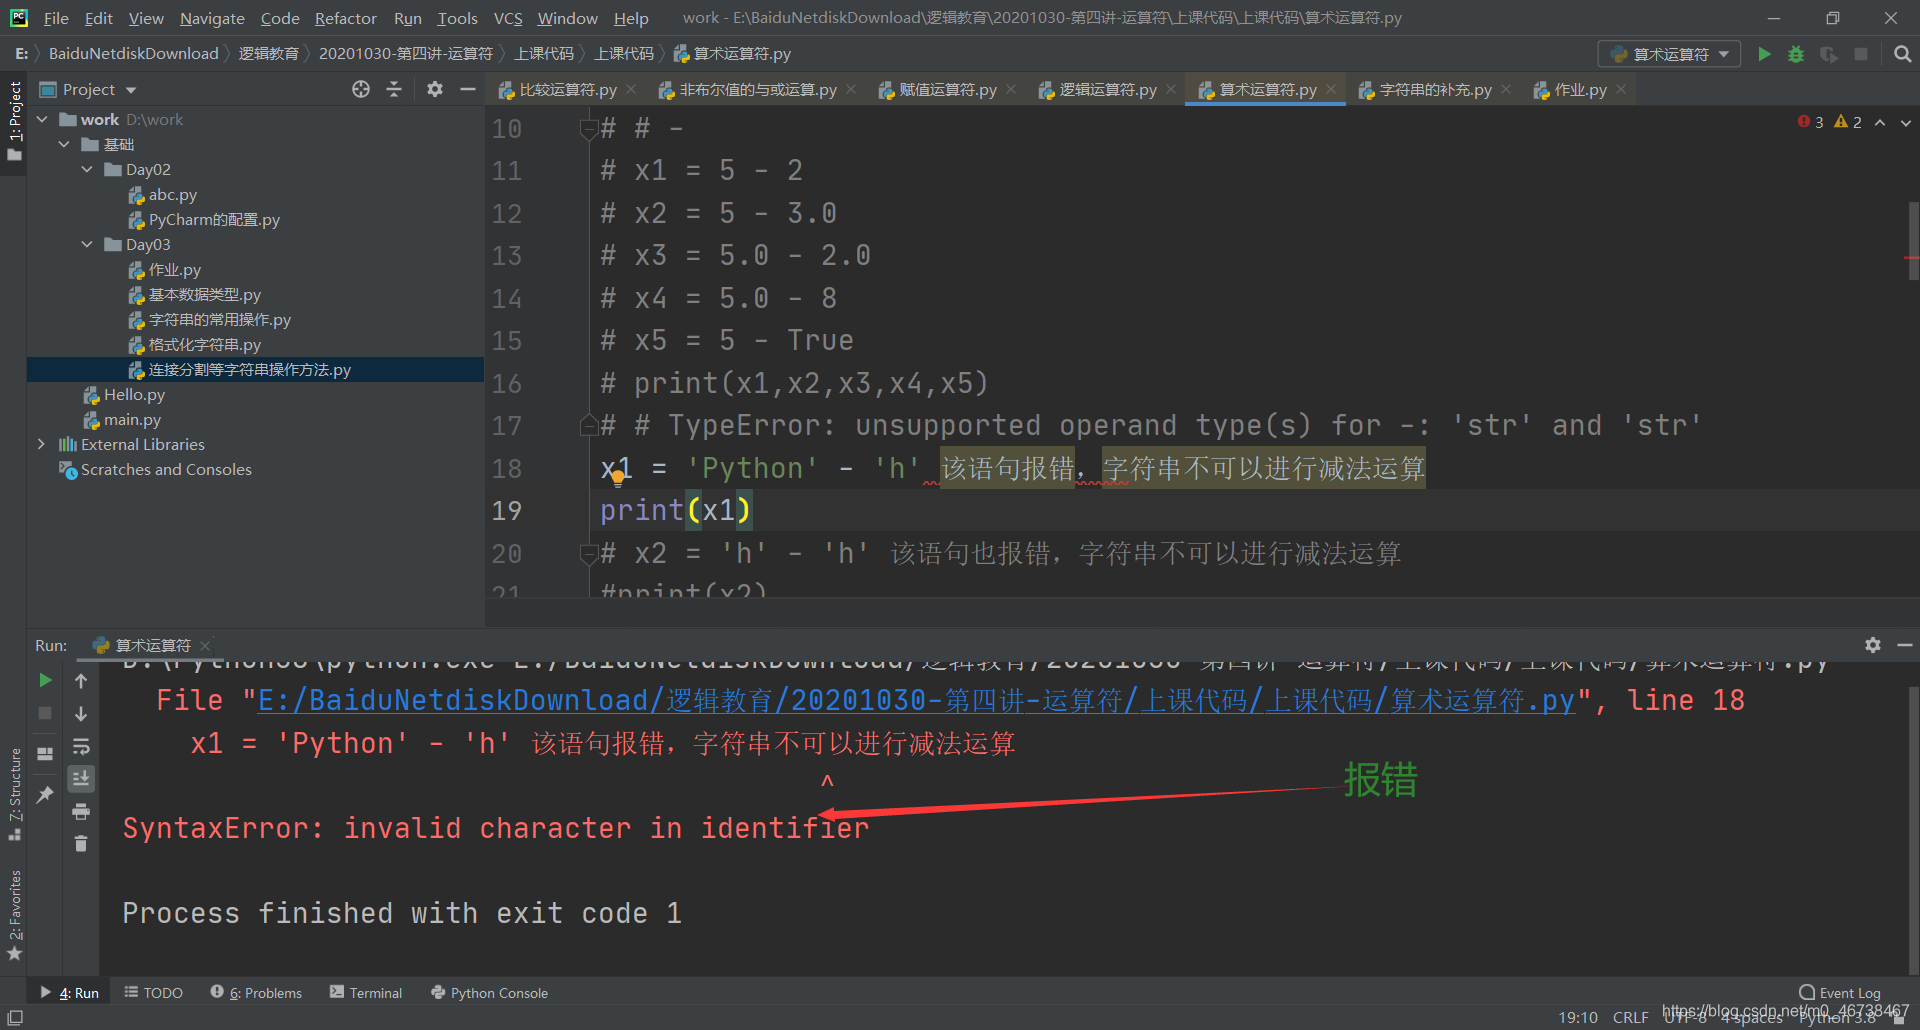Collapse the Day02 folder
1920x1030 pixels.
pos(87,169)
